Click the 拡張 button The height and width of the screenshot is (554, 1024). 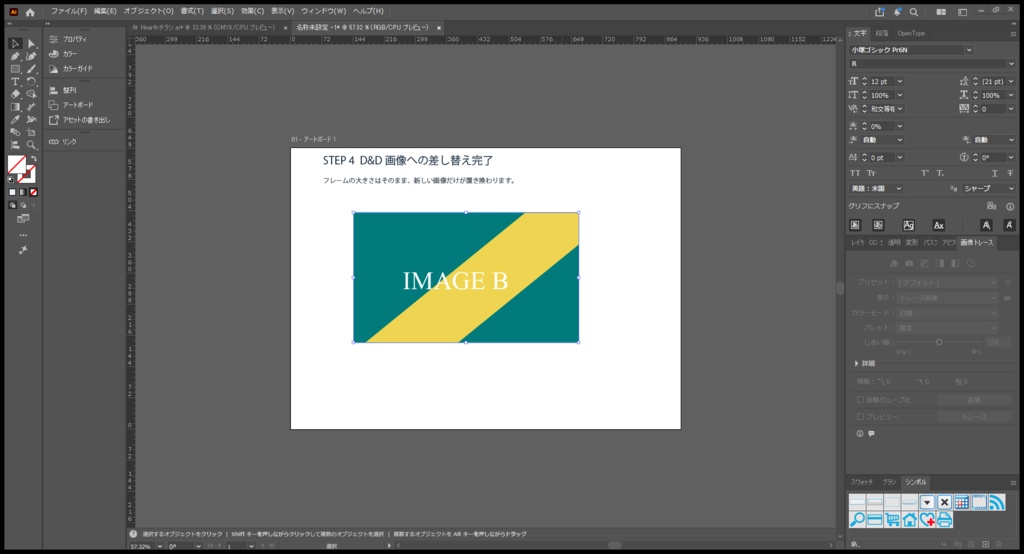(974, 400)
